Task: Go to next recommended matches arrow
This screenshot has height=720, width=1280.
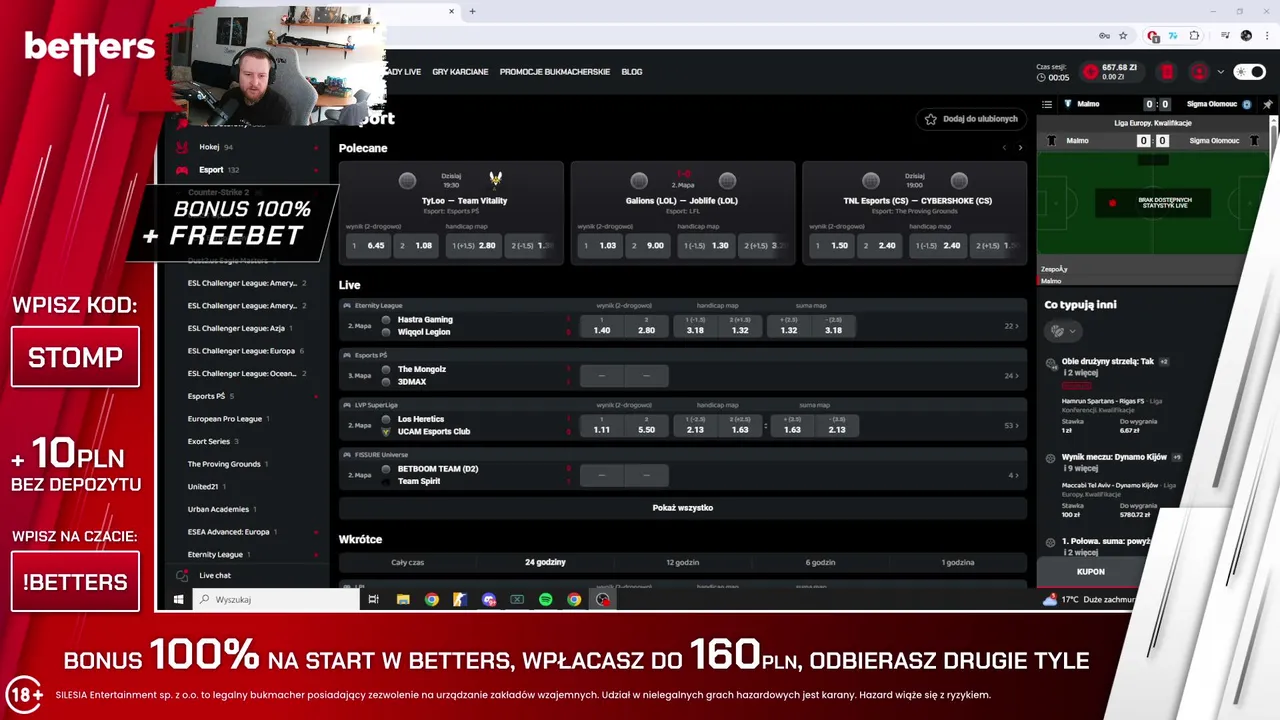Action: 1020,148
